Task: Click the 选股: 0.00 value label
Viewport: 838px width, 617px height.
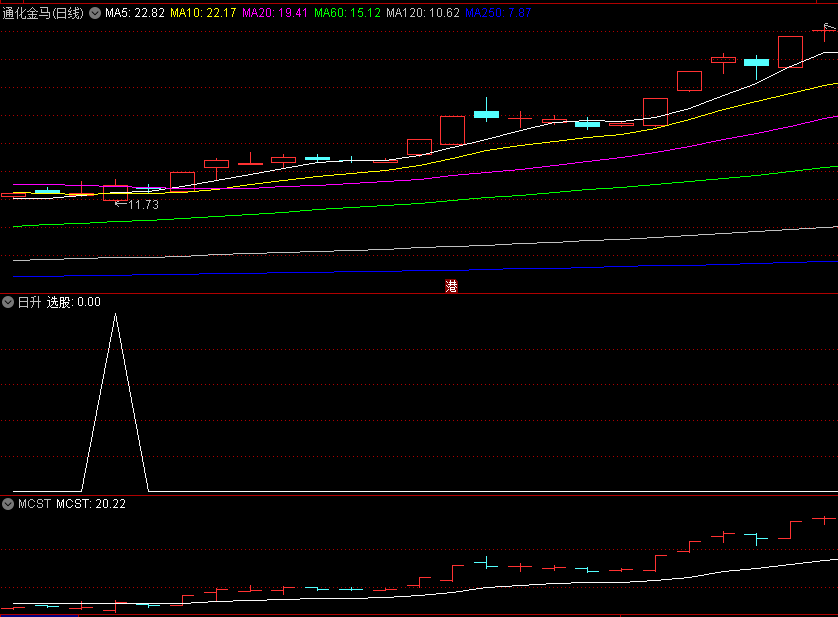Action: coord(74,302)
